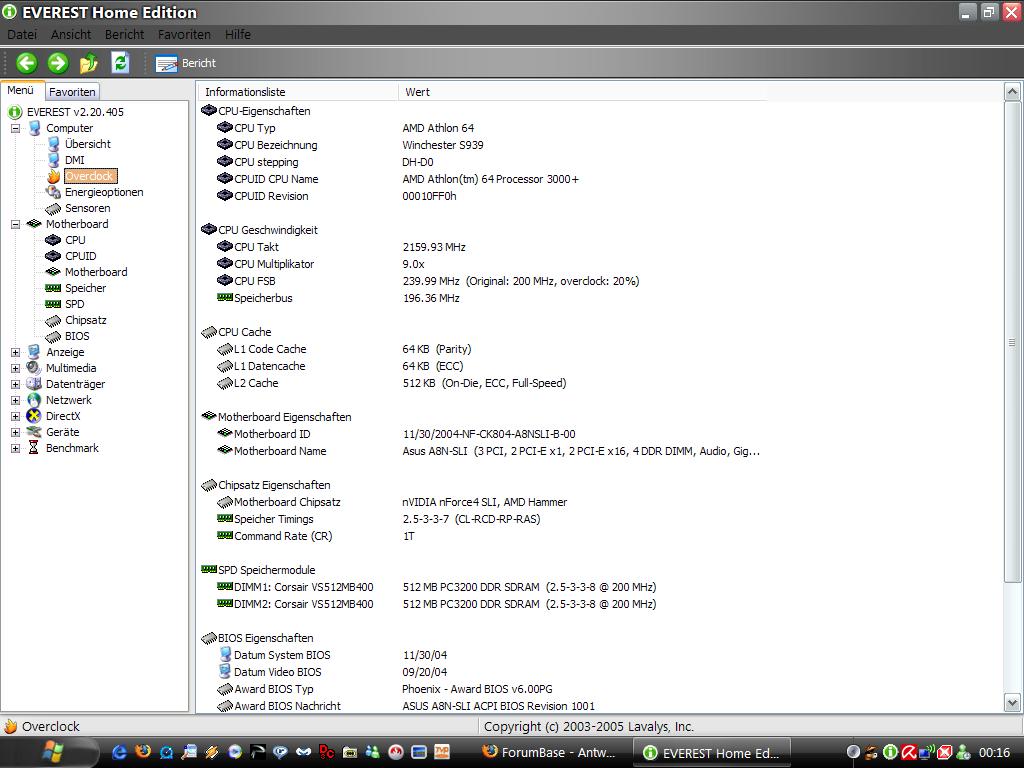Select EVEREST v2.20.405 root node
Viewport: 1024px width, 768px height.
(x=75, y=112)
